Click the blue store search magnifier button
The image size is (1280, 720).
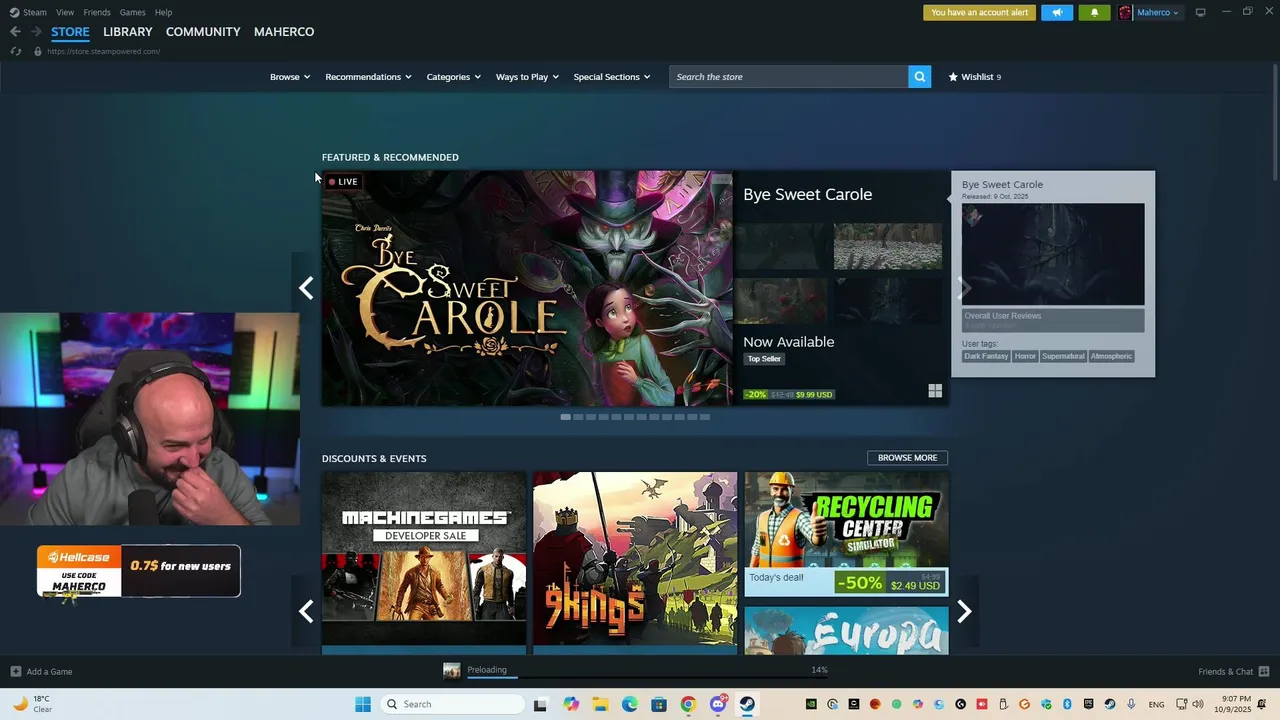coord(920,77)
